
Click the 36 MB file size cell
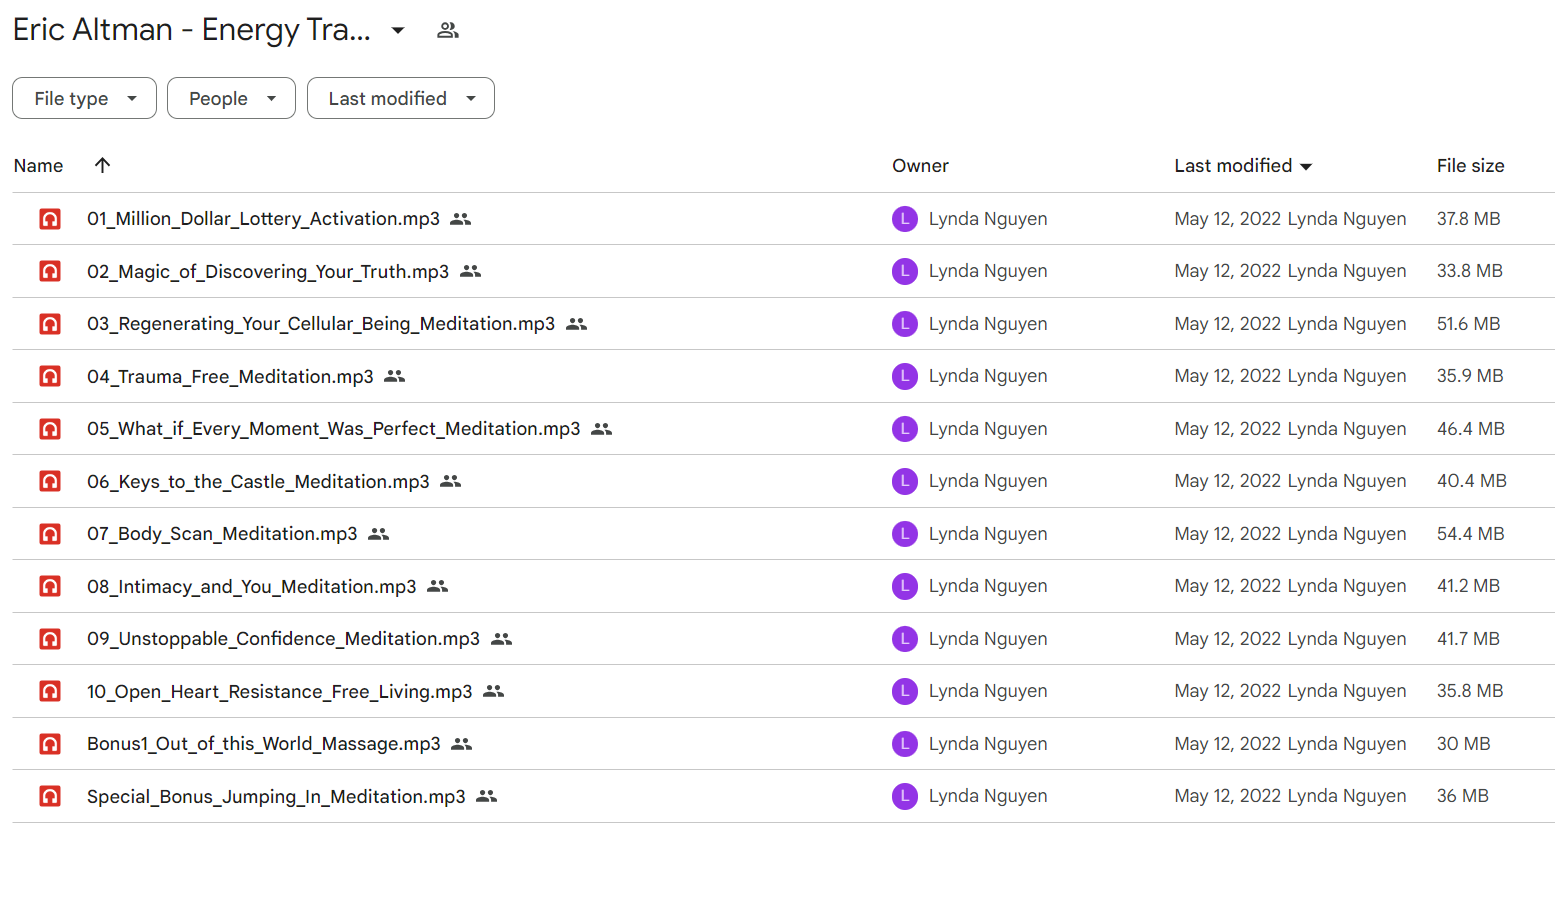1462,796
